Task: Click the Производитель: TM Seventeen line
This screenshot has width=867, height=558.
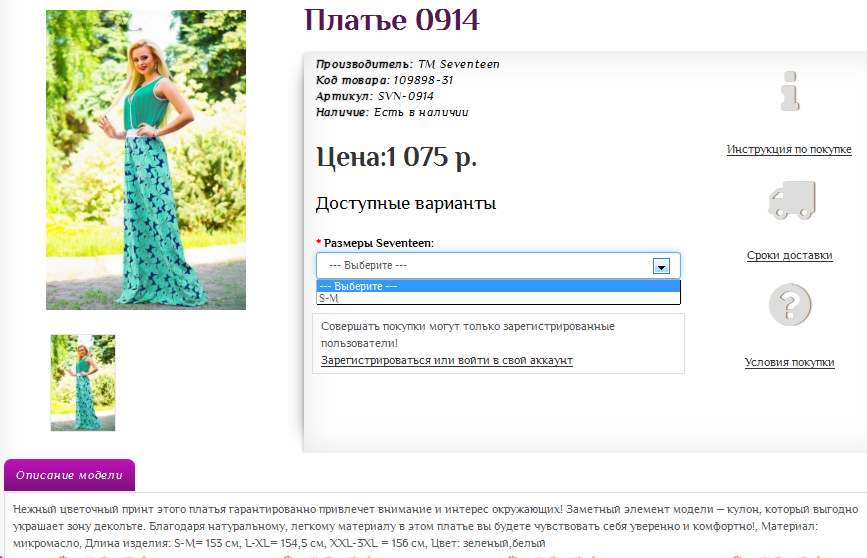Action: (x=408, y=64)
